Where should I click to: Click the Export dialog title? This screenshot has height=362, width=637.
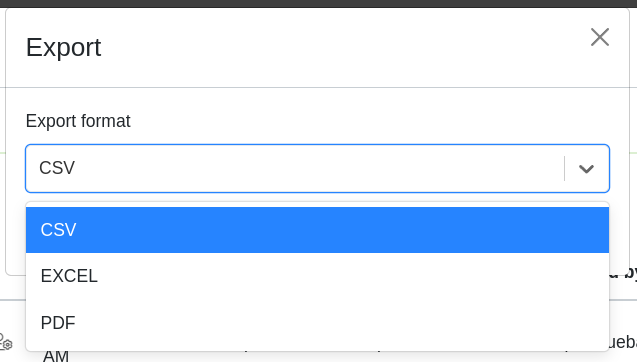coord(63,48)
